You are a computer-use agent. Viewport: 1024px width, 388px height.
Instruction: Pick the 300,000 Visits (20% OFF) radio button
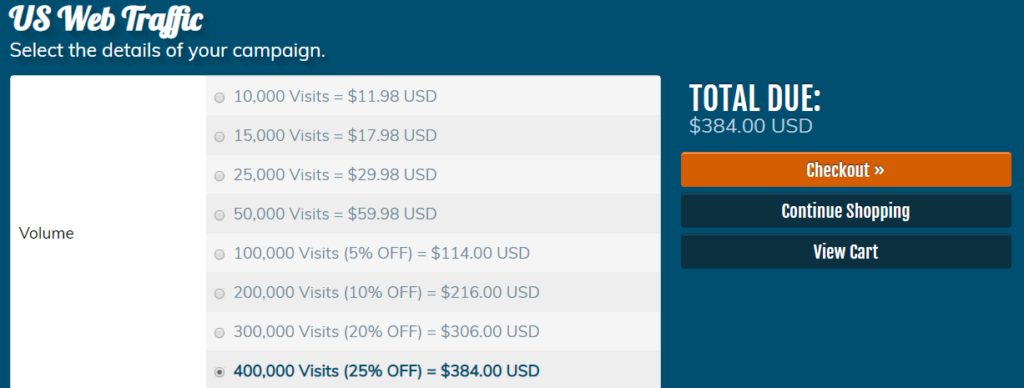(219, 332)
